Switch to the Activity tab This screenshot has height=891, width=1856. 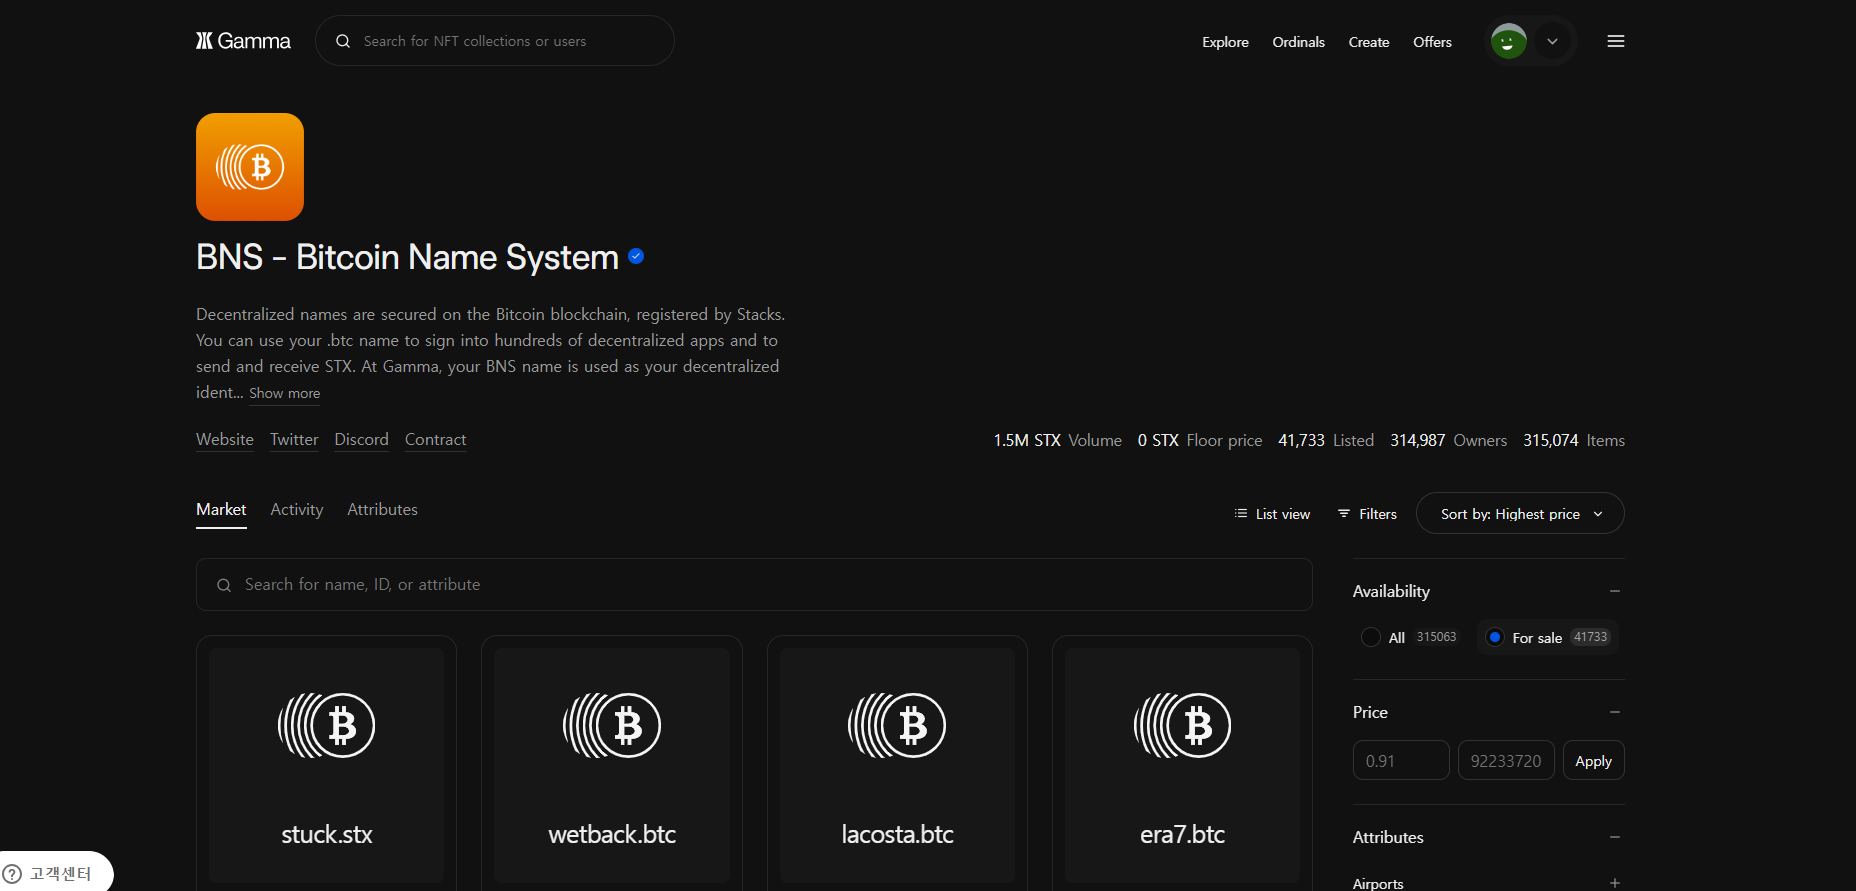point(297,510)
